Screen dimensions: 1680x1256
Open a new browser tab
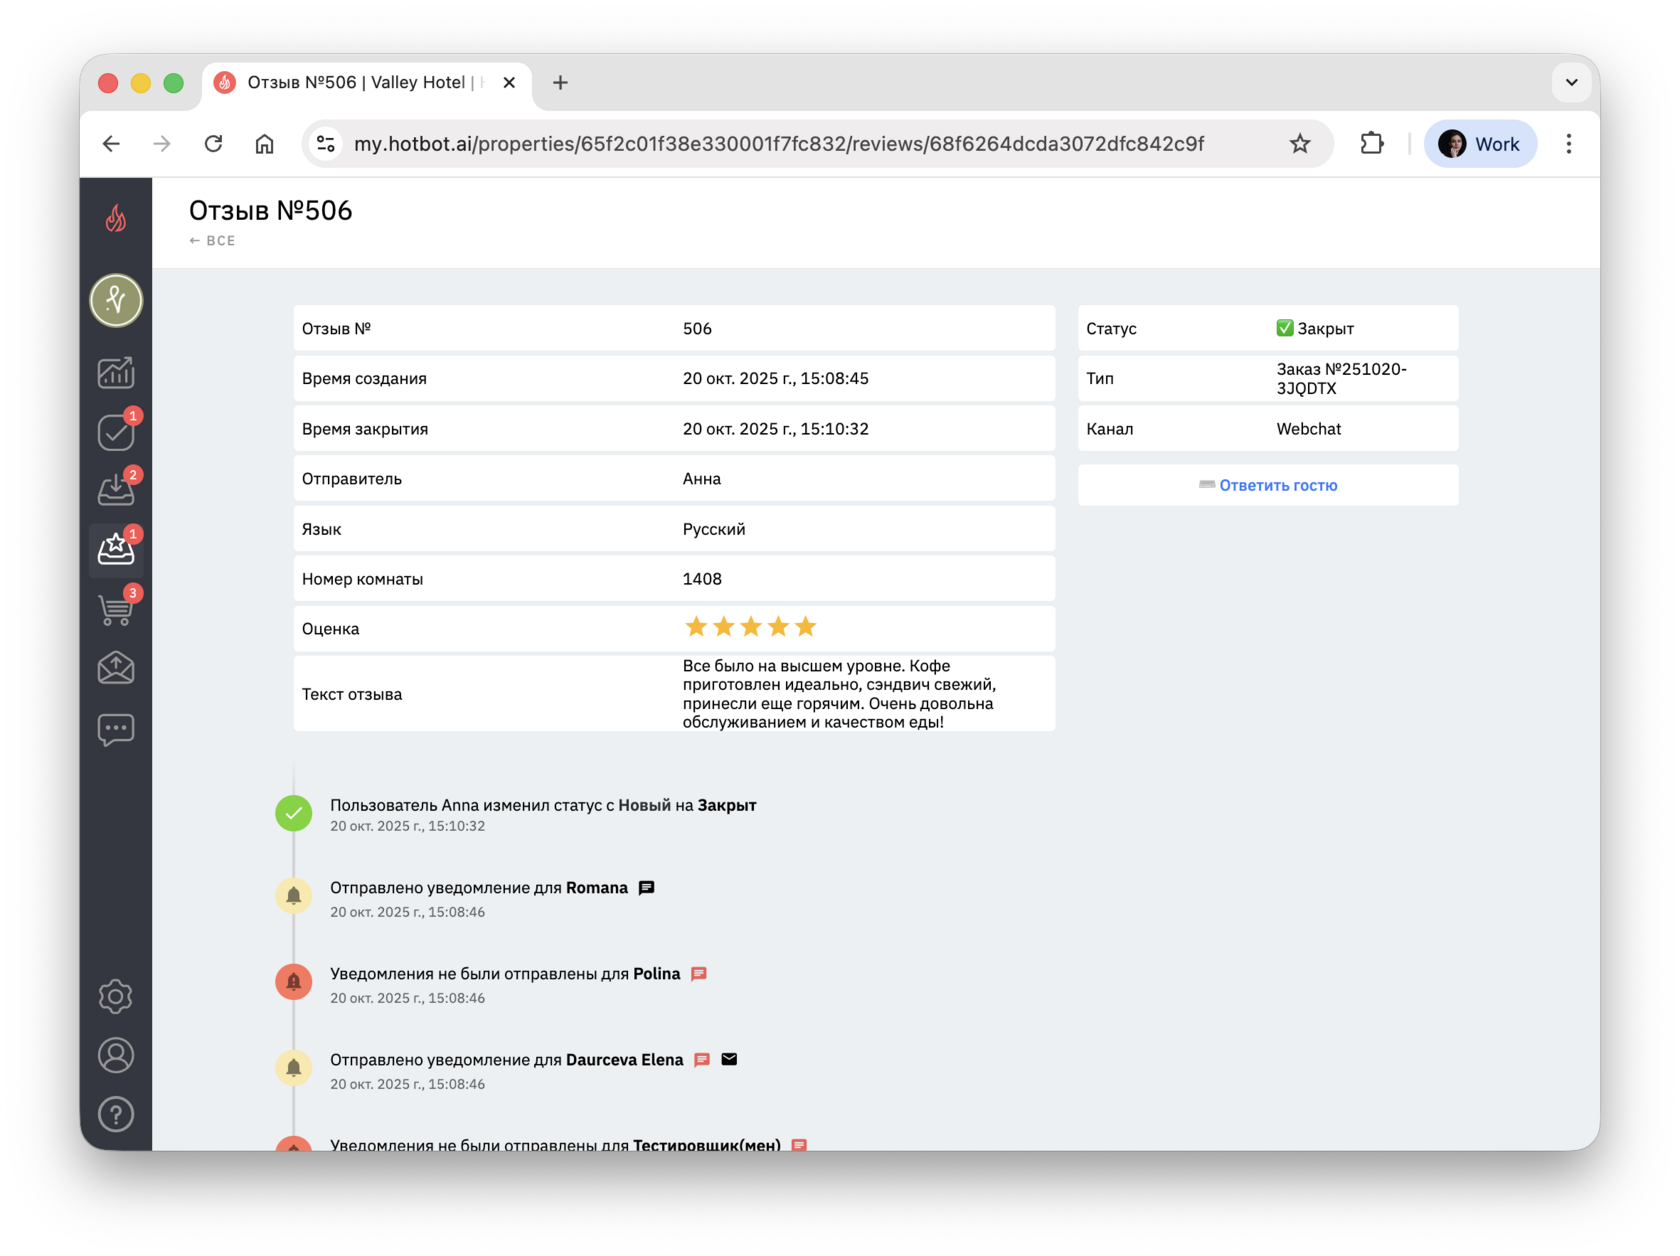(x=560, y=83)
